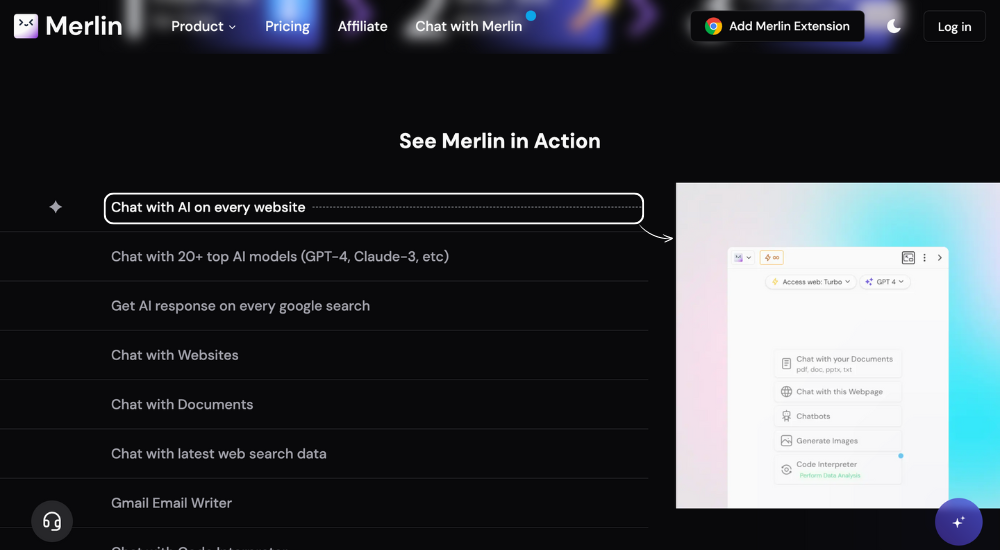
Task: Click Add Merlin Extension button
Action: (x=777, y=26)
